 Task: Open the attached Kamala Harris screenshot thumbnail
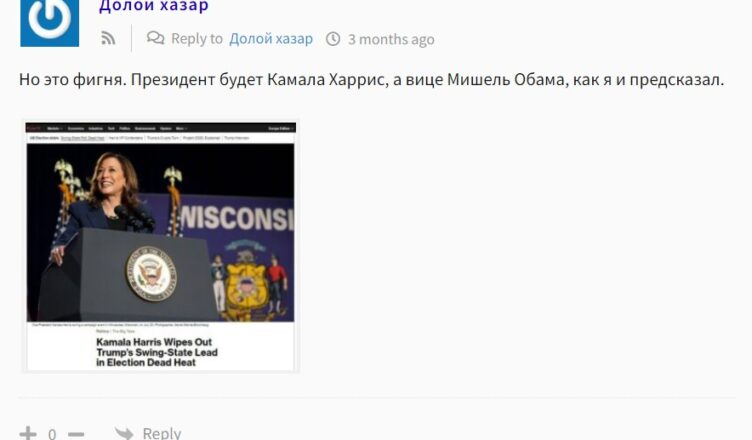pyautogui.click(x=161, y=246)
